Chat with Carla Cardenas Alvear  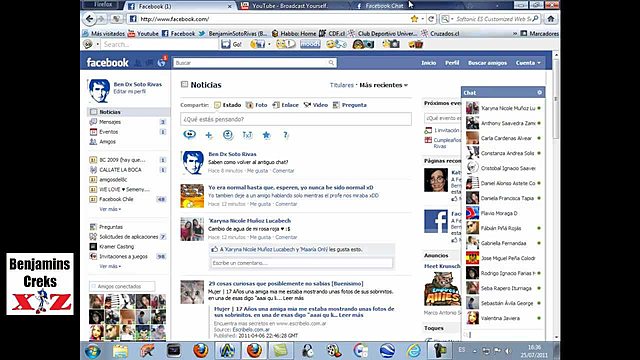tap(503, 138)
